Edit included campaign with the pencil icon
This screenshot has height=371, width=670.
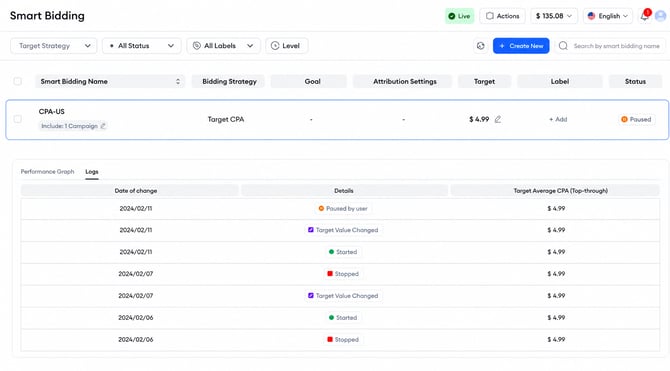[x=103, y=126]
